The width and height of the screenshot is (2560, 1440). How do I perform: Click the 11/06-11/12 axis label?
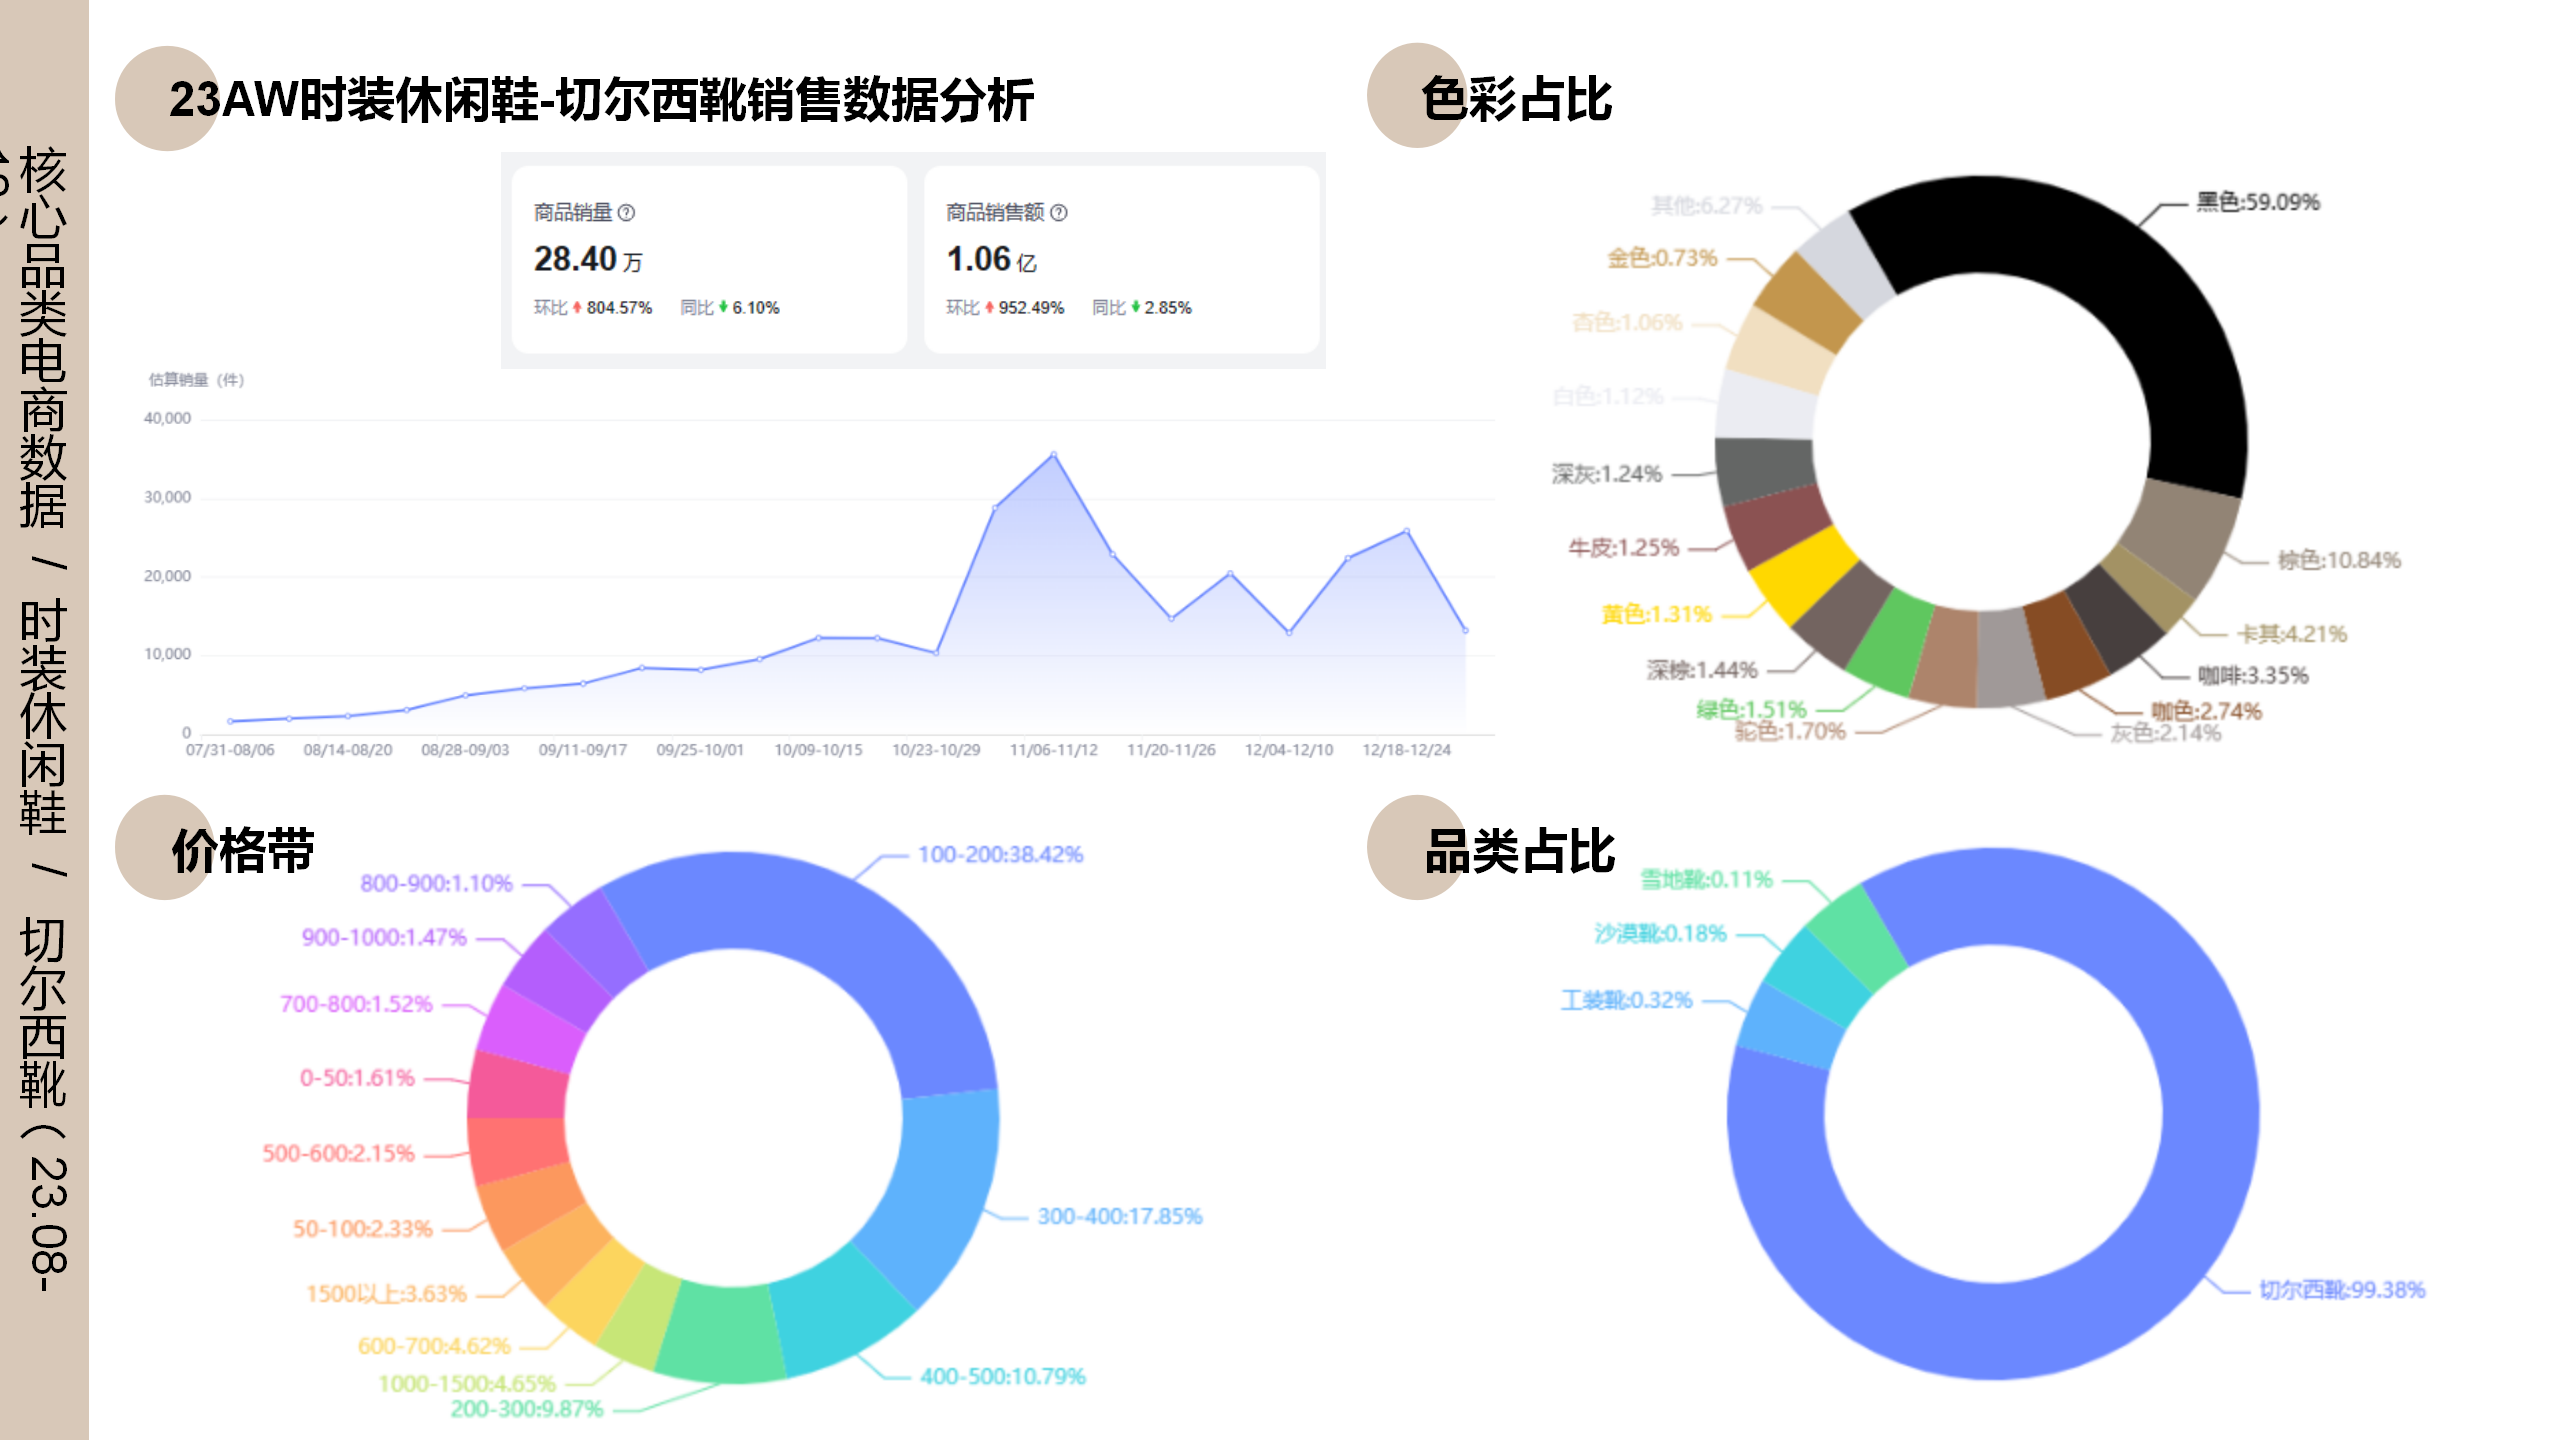pyautogui.click(x=1053, y=750)
